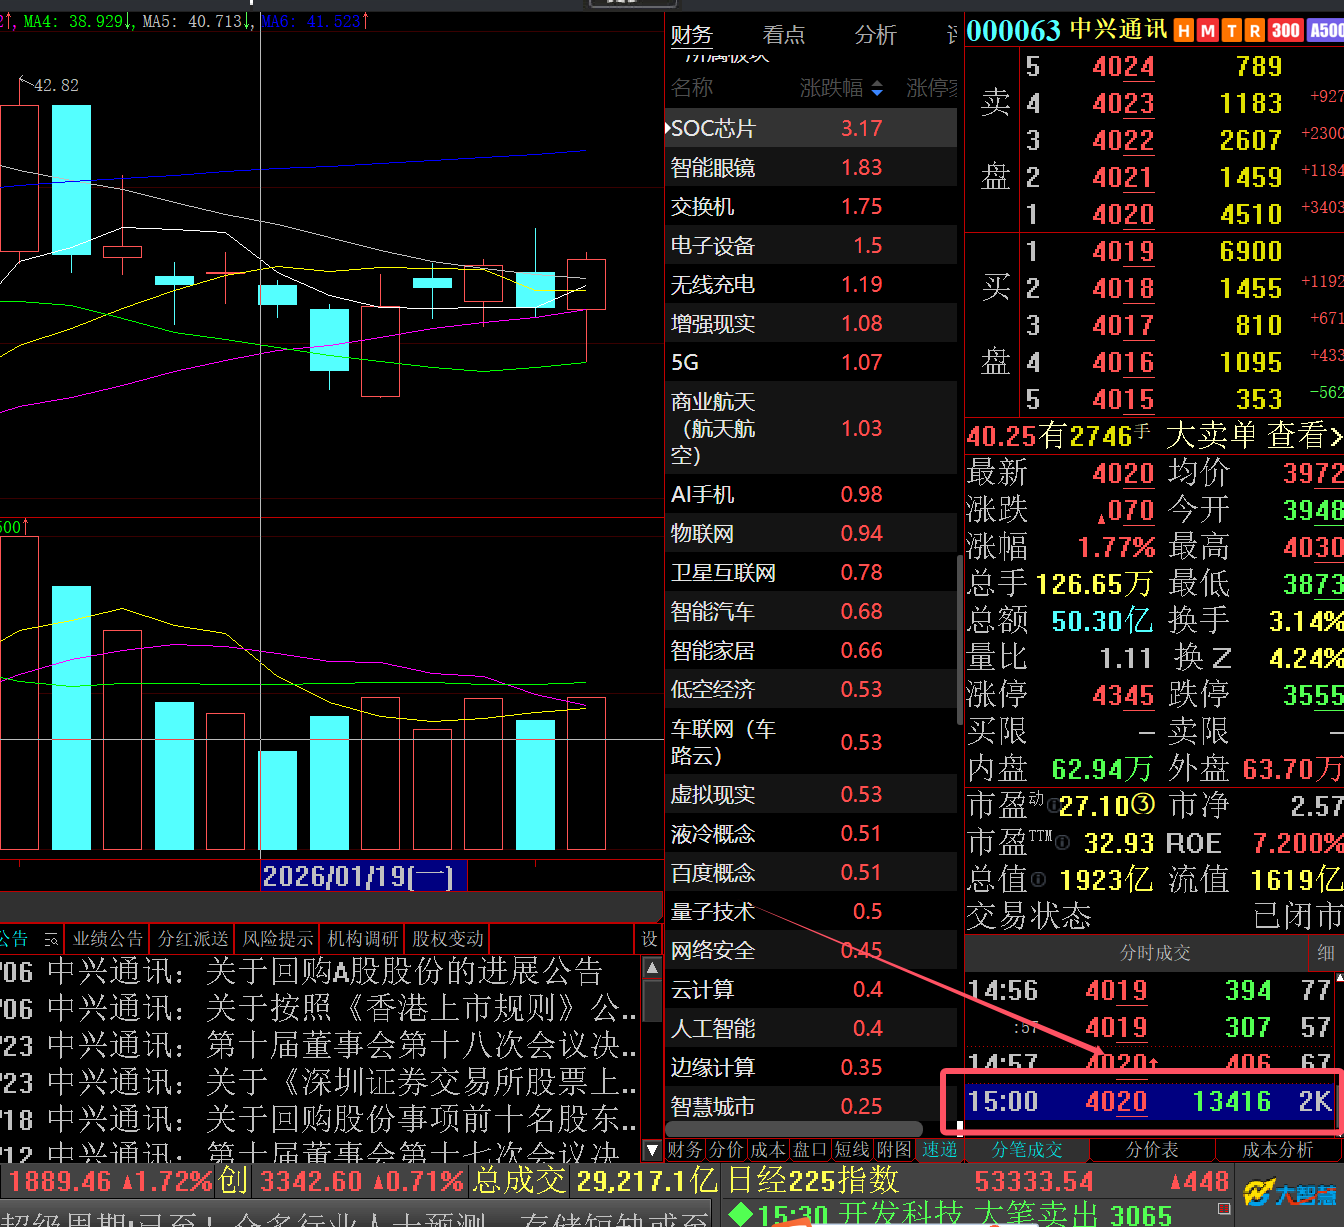1344x1227 pixels.
Task: Click 日经225指数 in status bar
Action: coord(813,1181)
